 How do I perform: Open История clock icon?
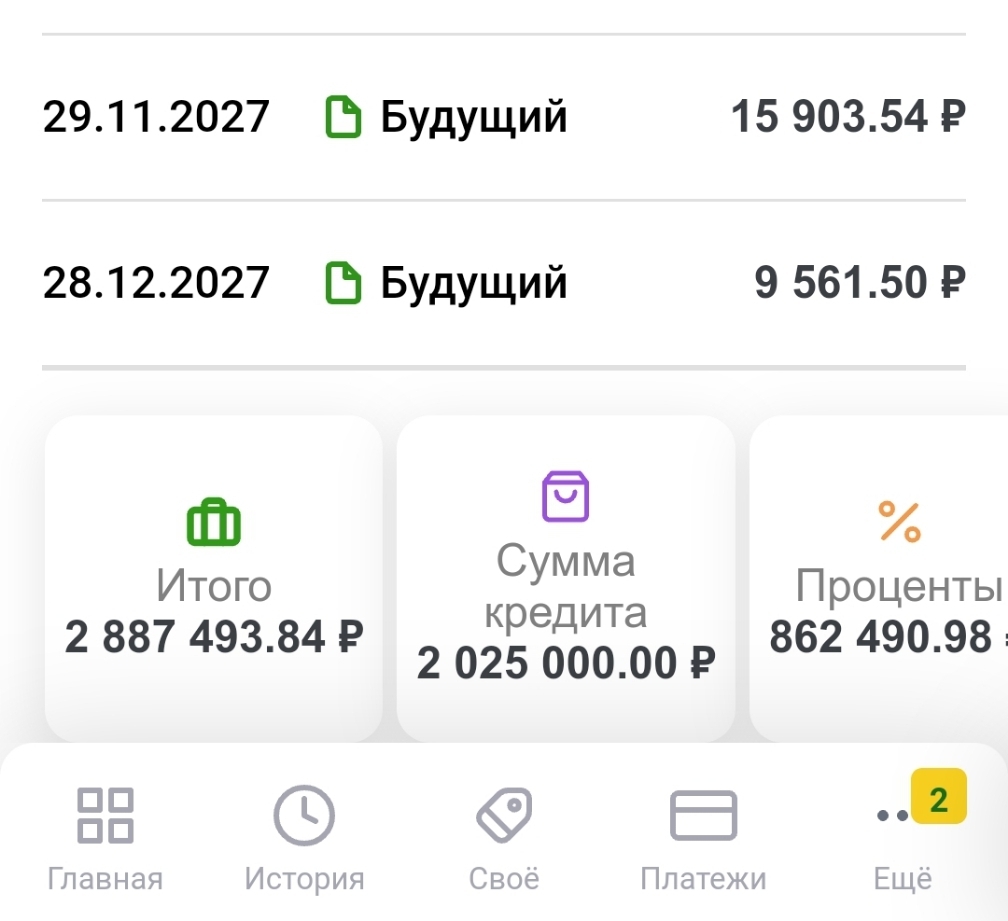304,815
